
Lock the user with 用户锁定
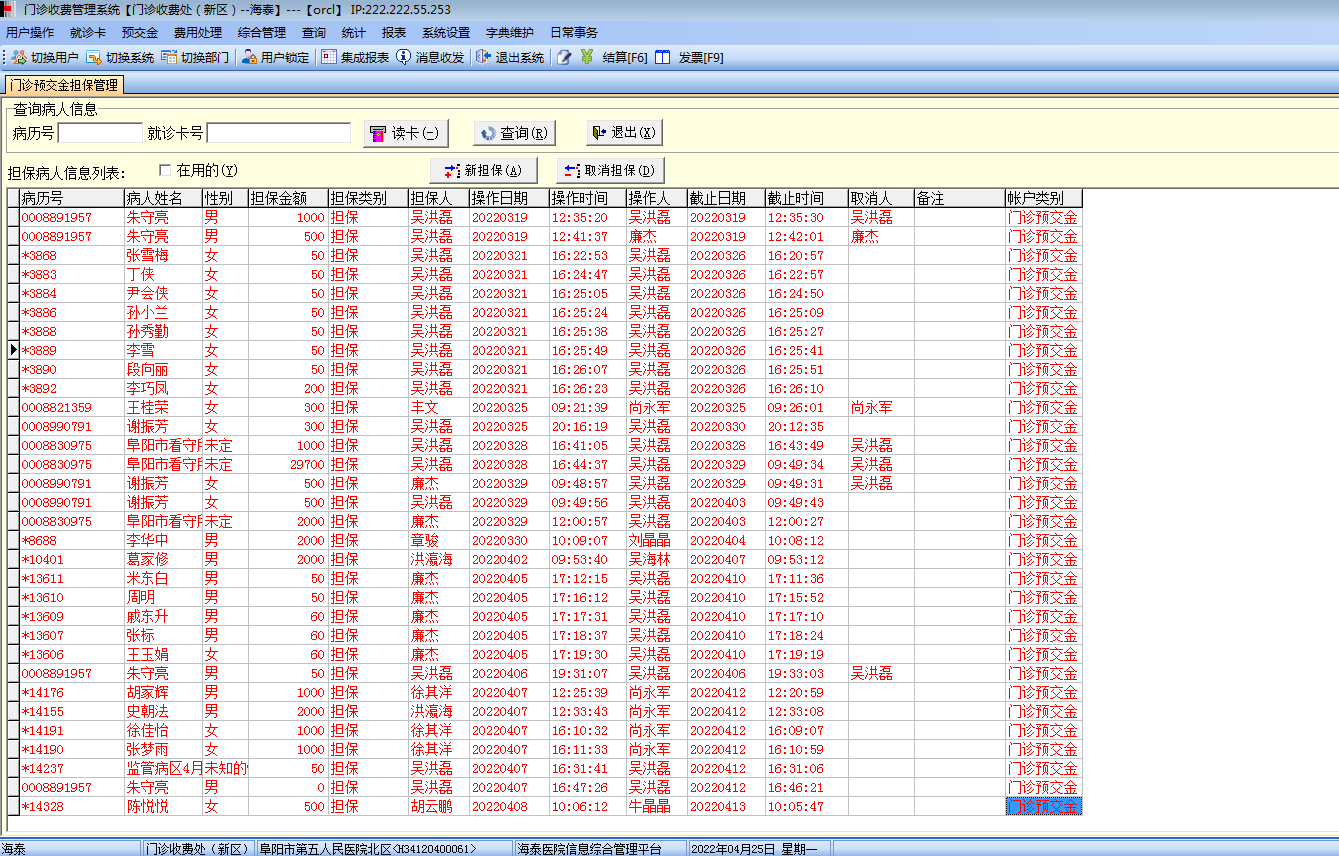(x=275, y=58)
